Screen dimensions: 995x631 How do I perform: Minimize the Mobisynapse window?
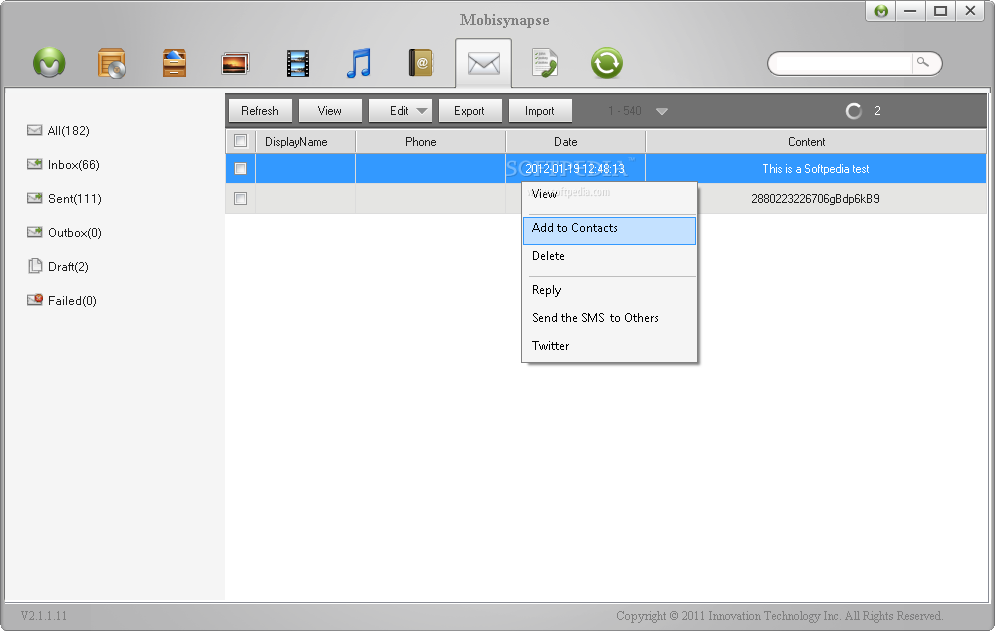[x=911, y=11]
